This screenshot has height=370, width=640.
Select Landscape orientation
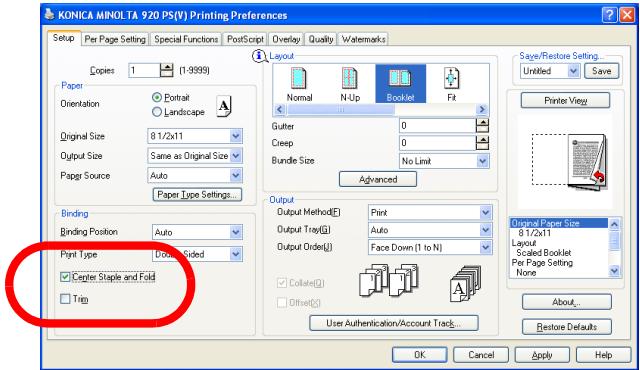point(157,112)
